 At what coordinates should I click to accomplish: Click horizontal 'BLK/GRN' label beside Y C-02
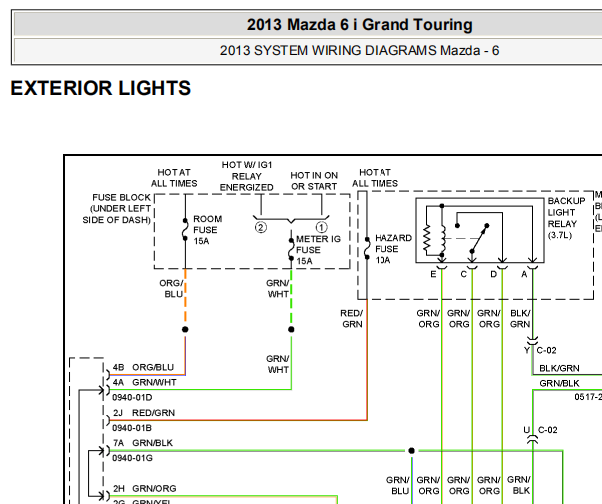[x=559, y=368]
